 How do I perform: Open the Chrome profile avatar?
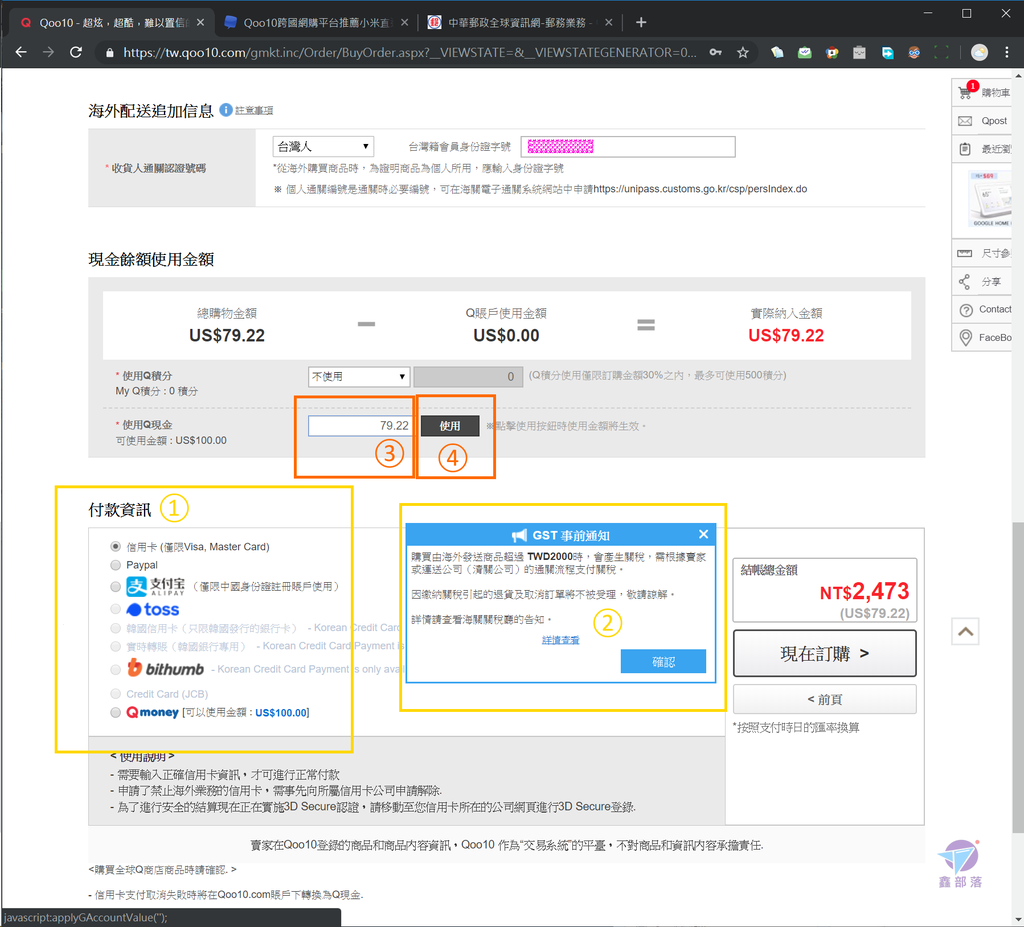click(x=979, y=52)
